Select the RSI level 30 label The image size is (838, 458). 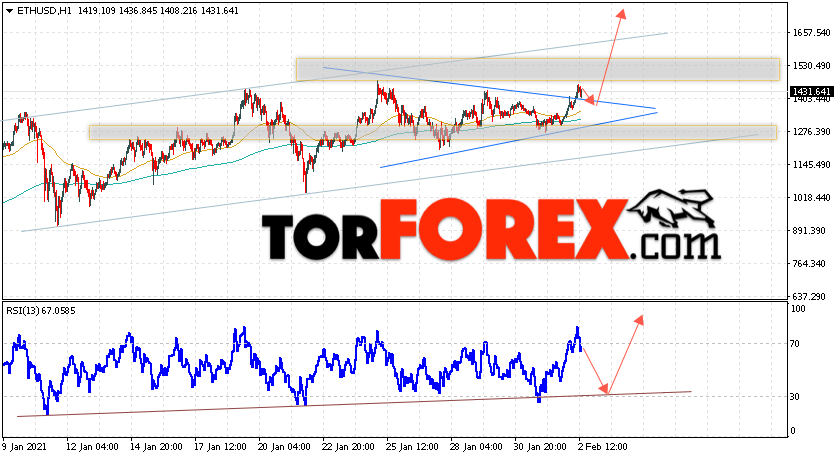(795, 397)
